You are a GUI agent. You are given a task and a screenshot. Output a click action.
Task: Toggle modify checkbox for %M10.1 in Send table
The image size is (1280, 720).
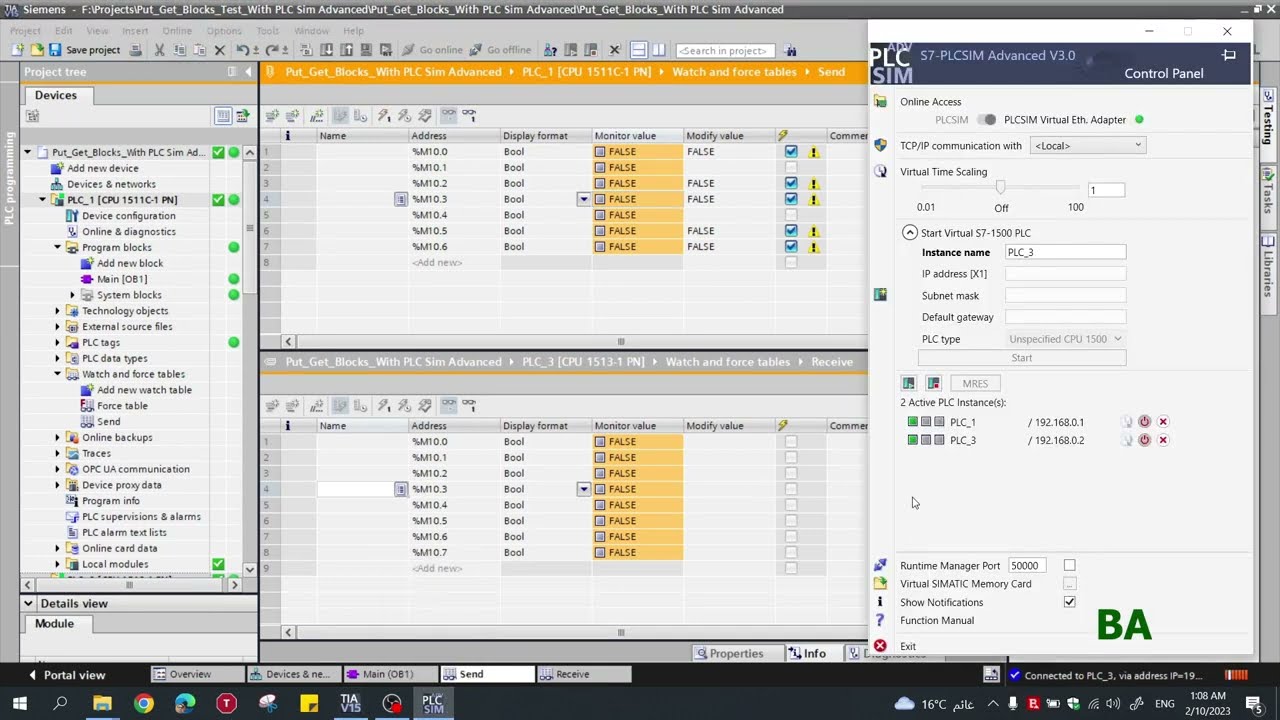(x=791, y=168)
